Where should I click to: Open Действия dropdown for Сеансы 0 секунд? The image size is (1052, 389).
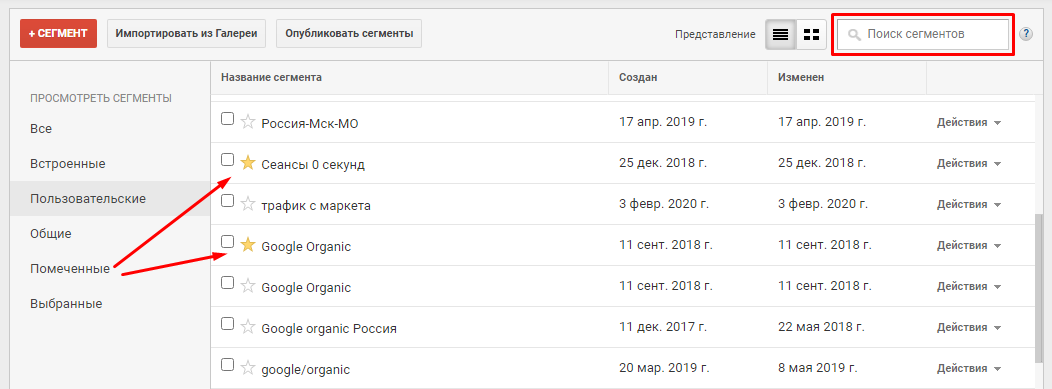[969, 164]
